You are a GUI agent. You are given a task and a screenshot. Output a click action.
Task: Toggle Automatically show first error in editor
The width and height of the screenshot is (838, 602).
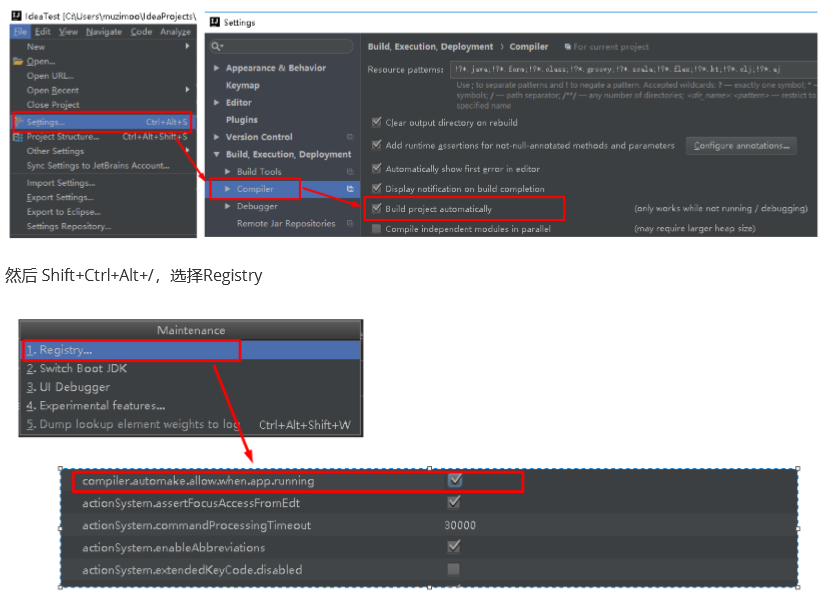pos(376,168)
